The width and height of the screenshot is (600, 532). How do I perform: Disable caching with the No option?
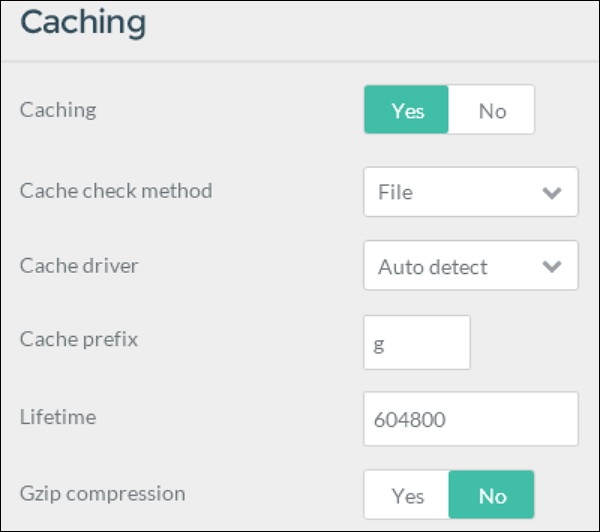click(x=492, y=110)
